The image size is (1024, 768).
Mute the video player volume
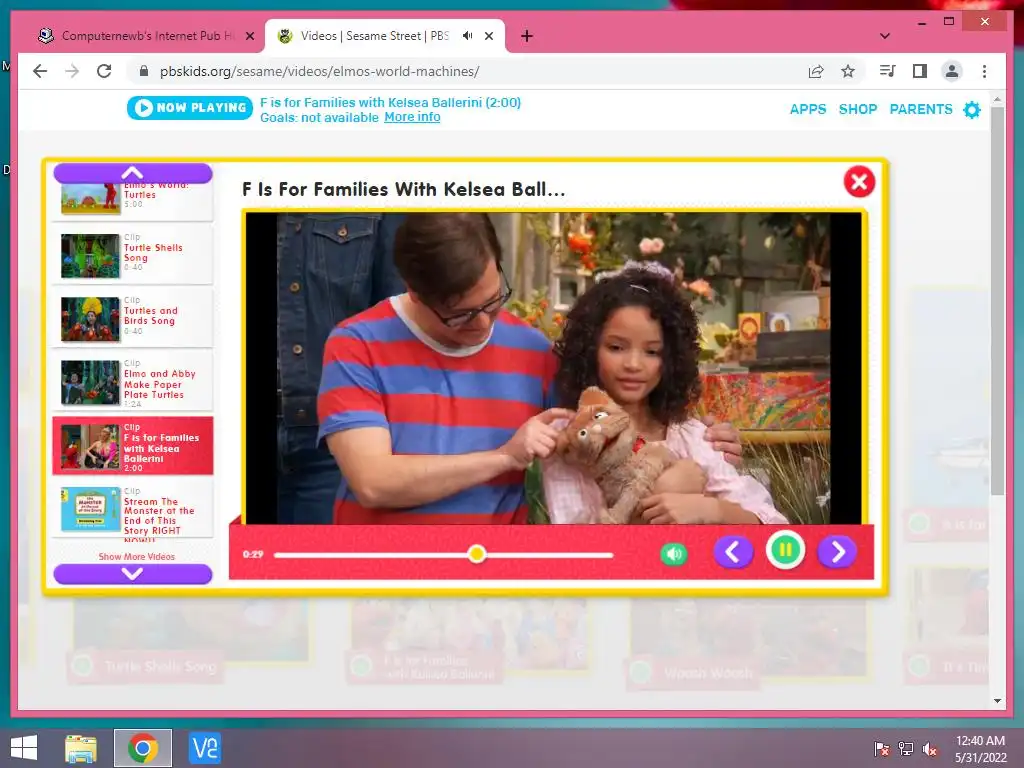click(x=674, y=554)
